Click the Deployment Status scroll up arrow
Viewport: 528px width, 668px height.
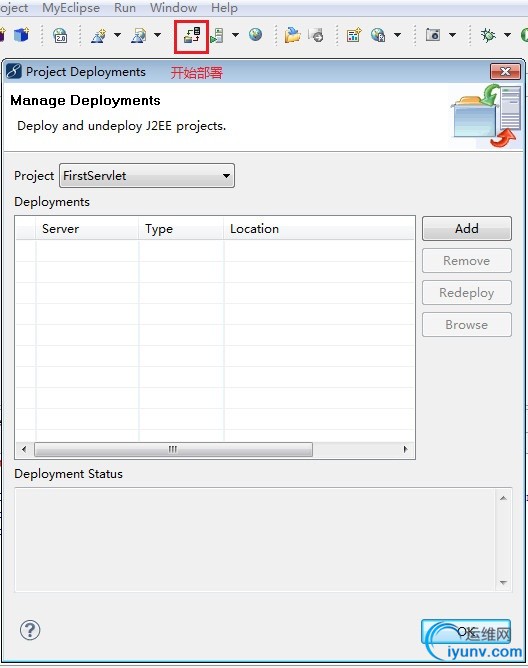click(503, 498)
